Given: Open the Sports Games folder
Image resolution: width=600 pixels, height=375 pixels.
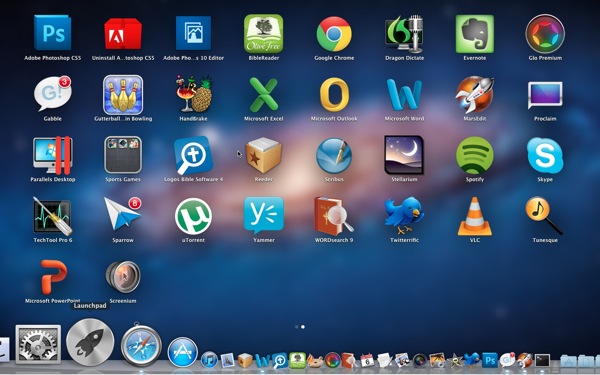Looking at the screenshot, I should point(123,155).
